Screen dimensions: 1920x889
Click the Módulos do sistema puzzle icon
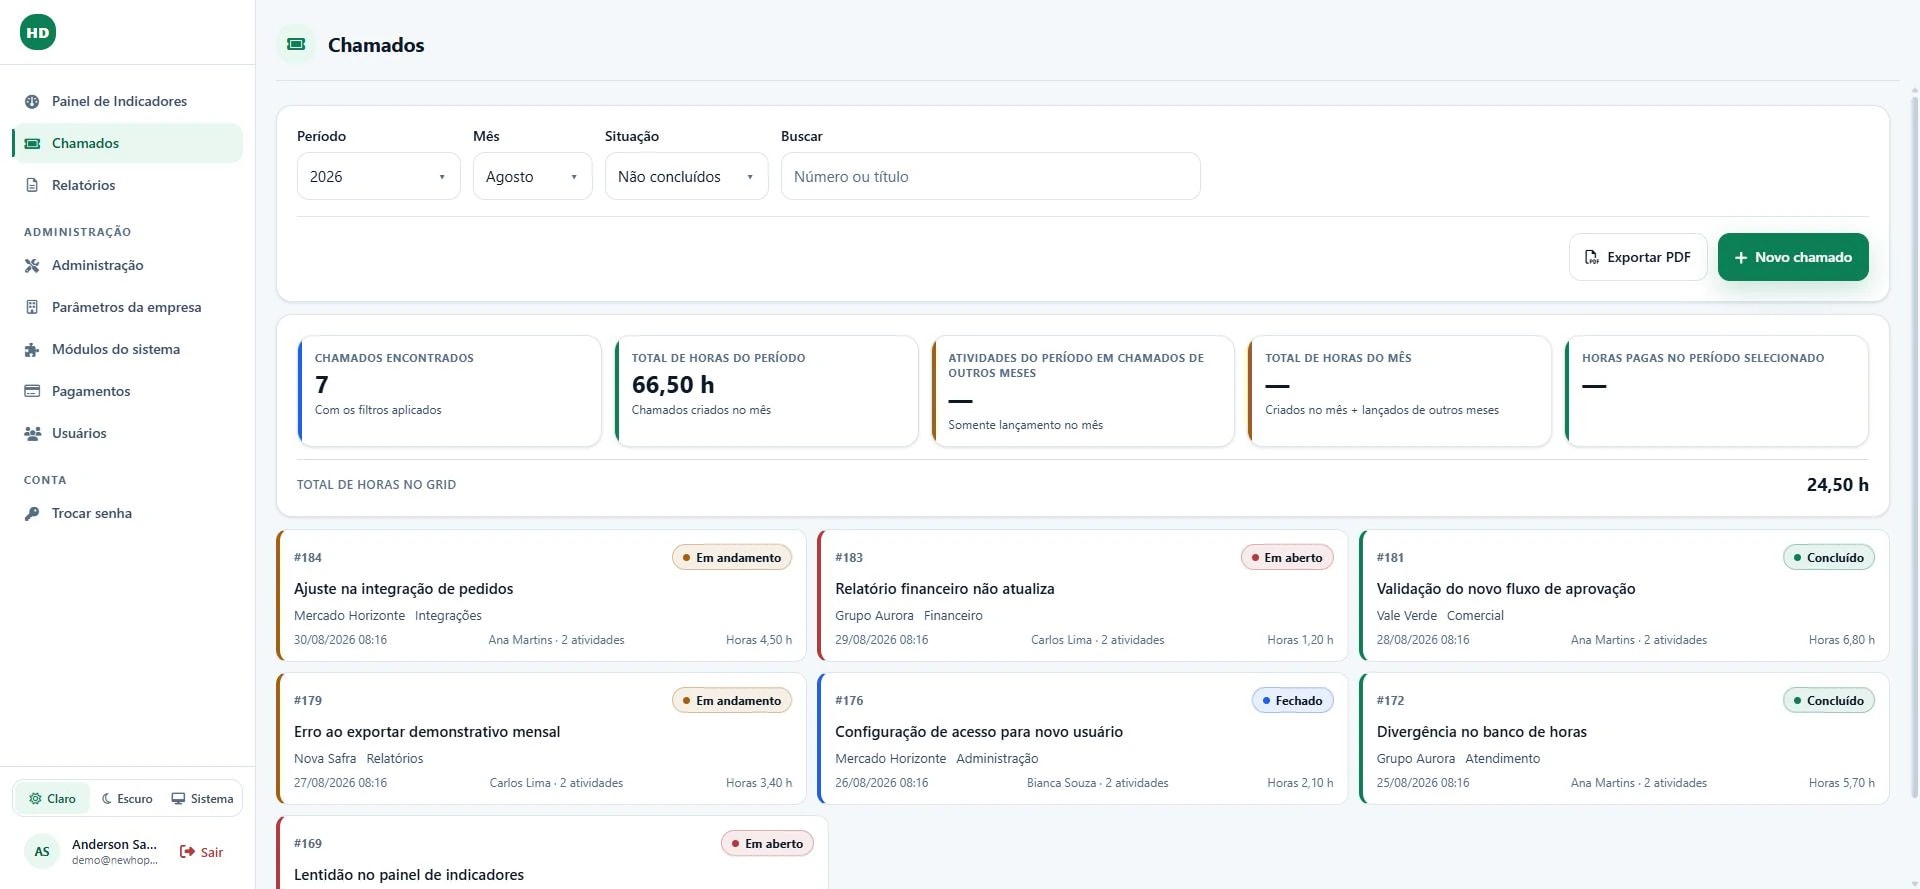click(x=32, y=349)
